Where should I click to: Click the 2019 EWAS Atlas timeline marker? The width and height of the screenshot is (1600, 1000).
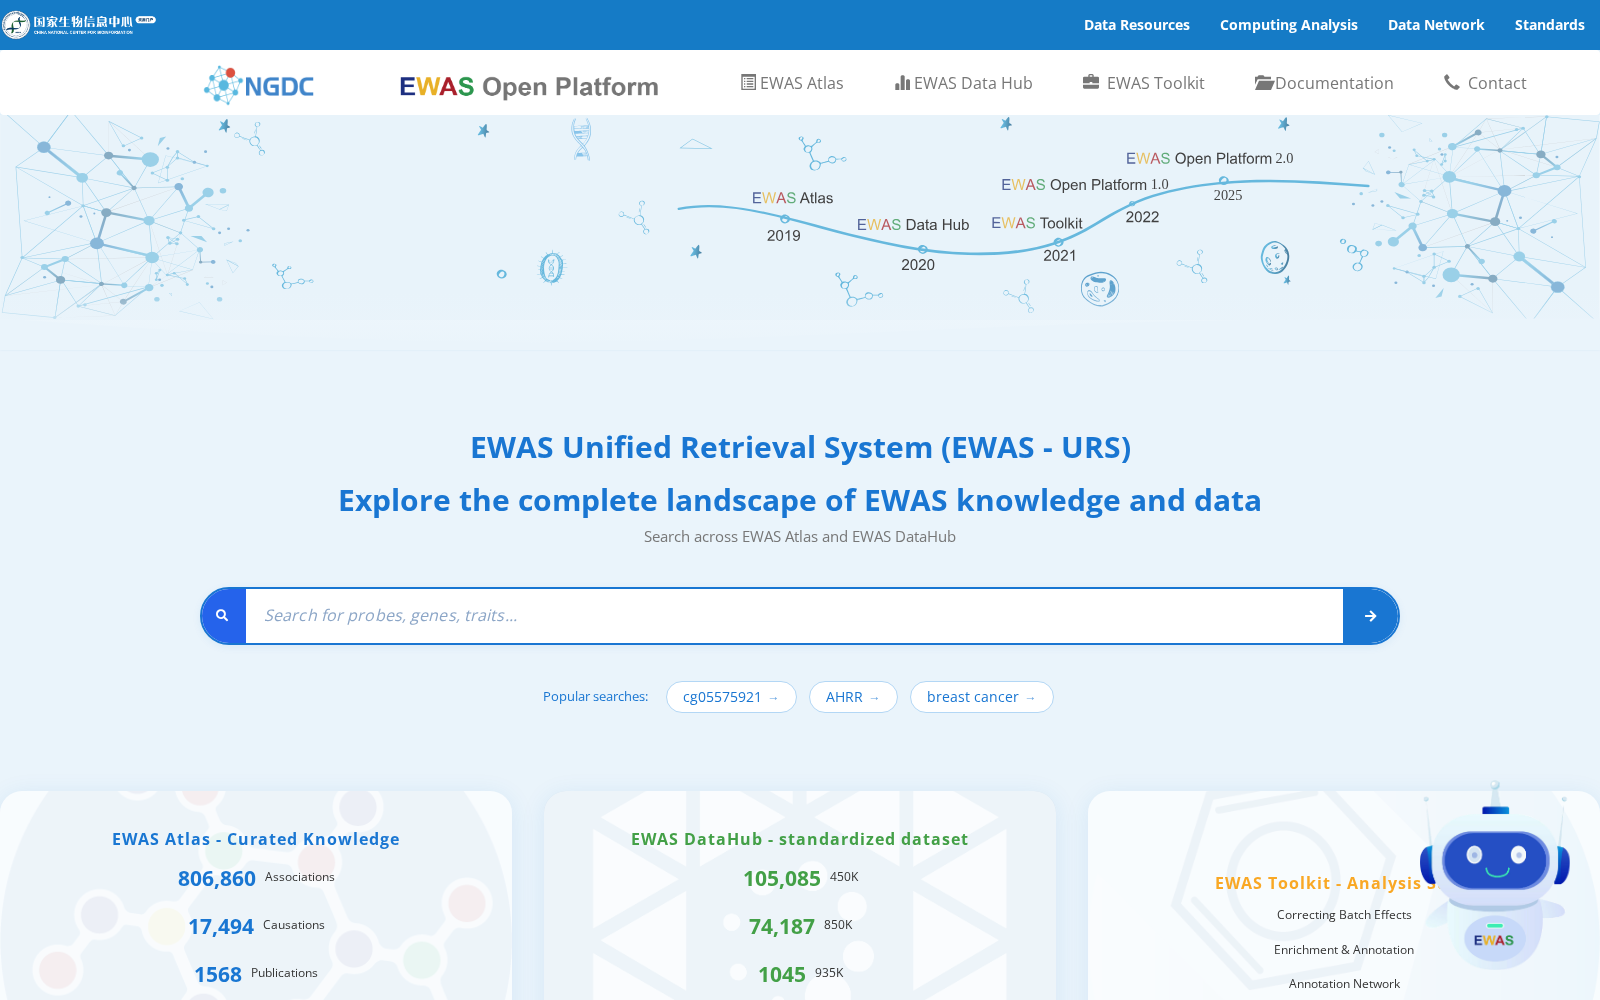pyautogui.click(x=785, y=219)
